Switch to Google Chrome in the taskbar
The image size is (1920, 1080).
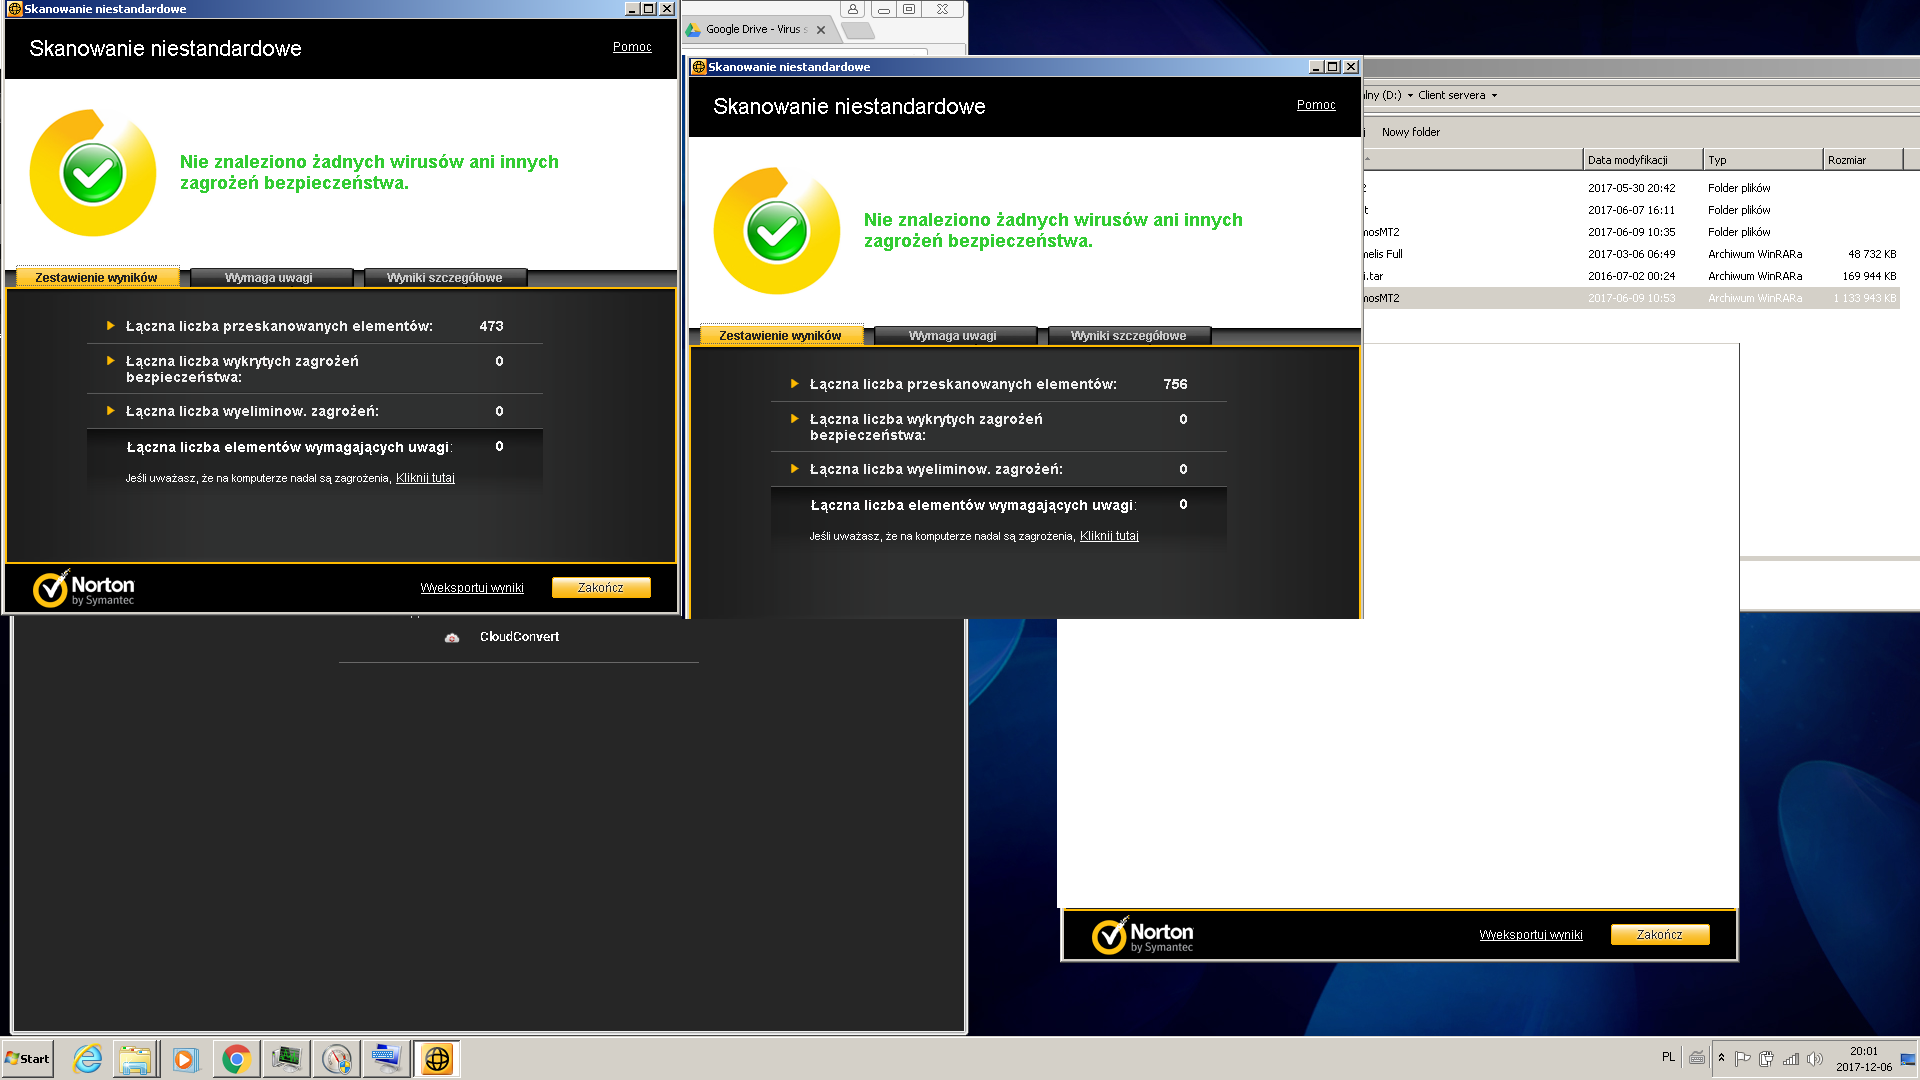coord(236,1059)
